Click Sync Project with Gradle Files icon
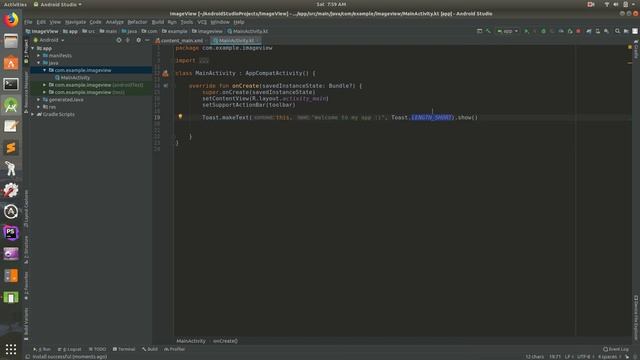640x360 pixels. pyautogui.click(x=589, y=31)
